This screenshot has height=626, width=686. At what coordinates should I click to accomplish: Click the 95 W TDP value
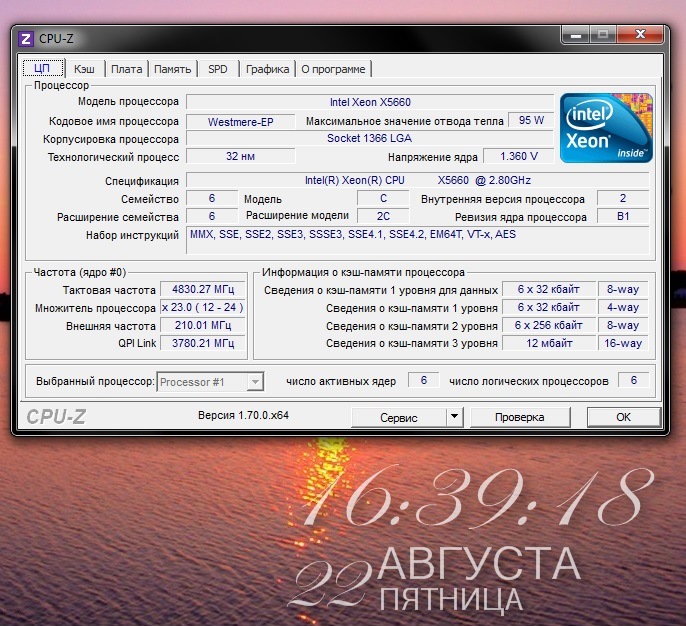click(x=531, y=120)
